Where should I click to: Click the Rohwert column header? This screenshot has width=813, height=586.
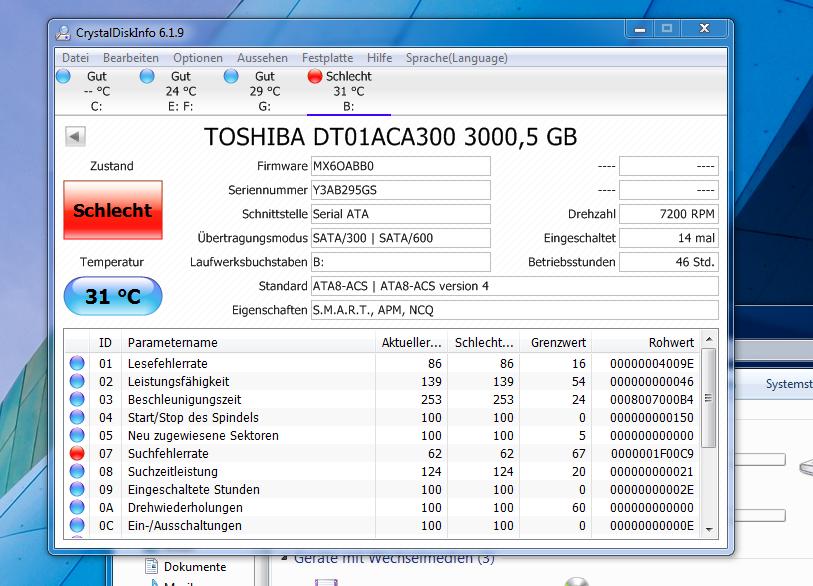click(x=646, y=343)
